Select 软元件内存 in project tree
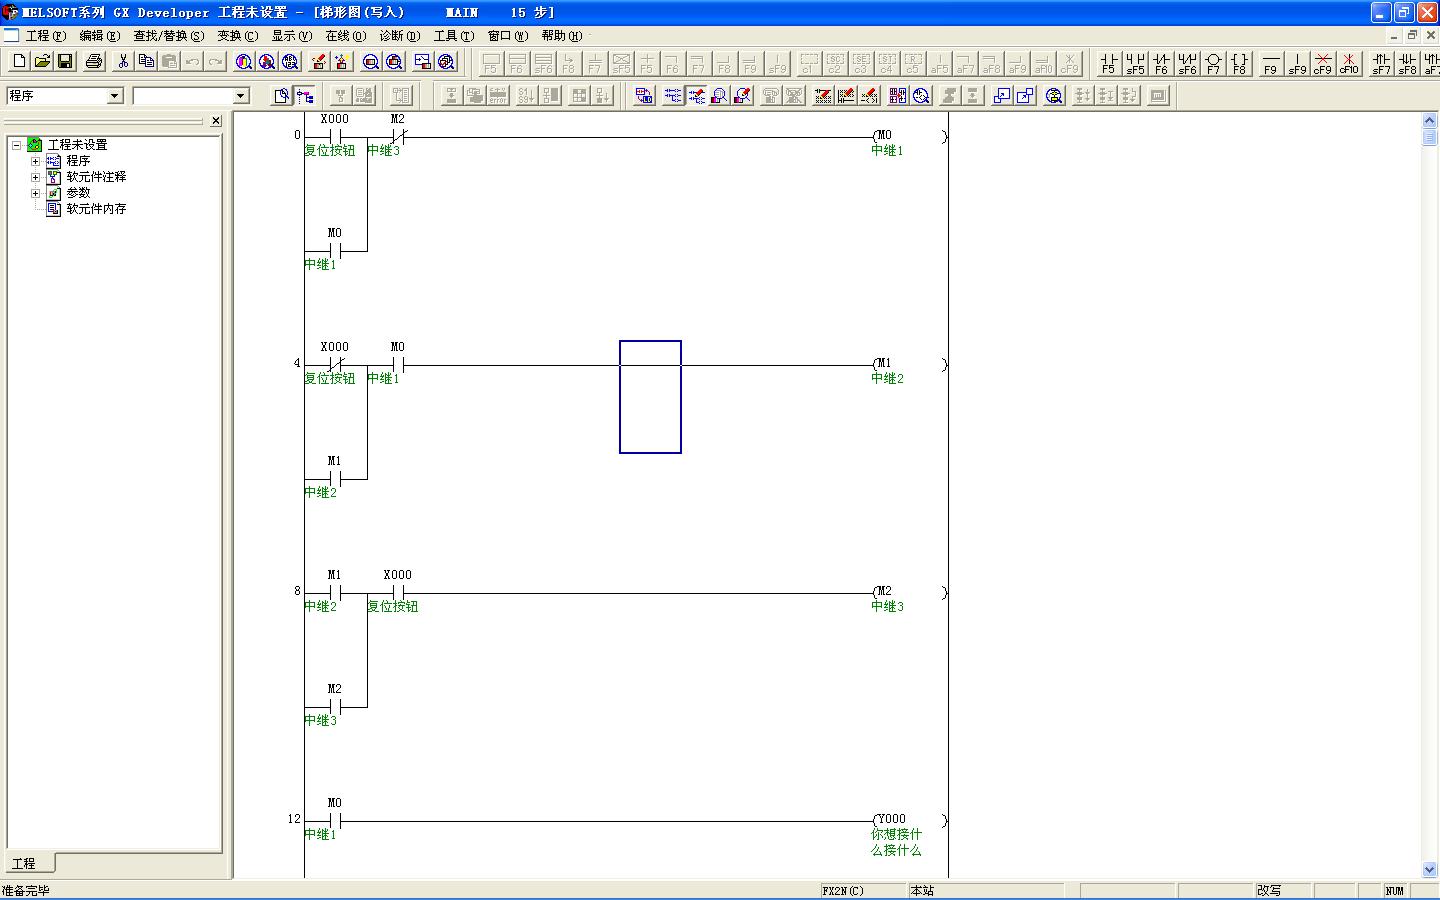 click(x=96, y=209)
